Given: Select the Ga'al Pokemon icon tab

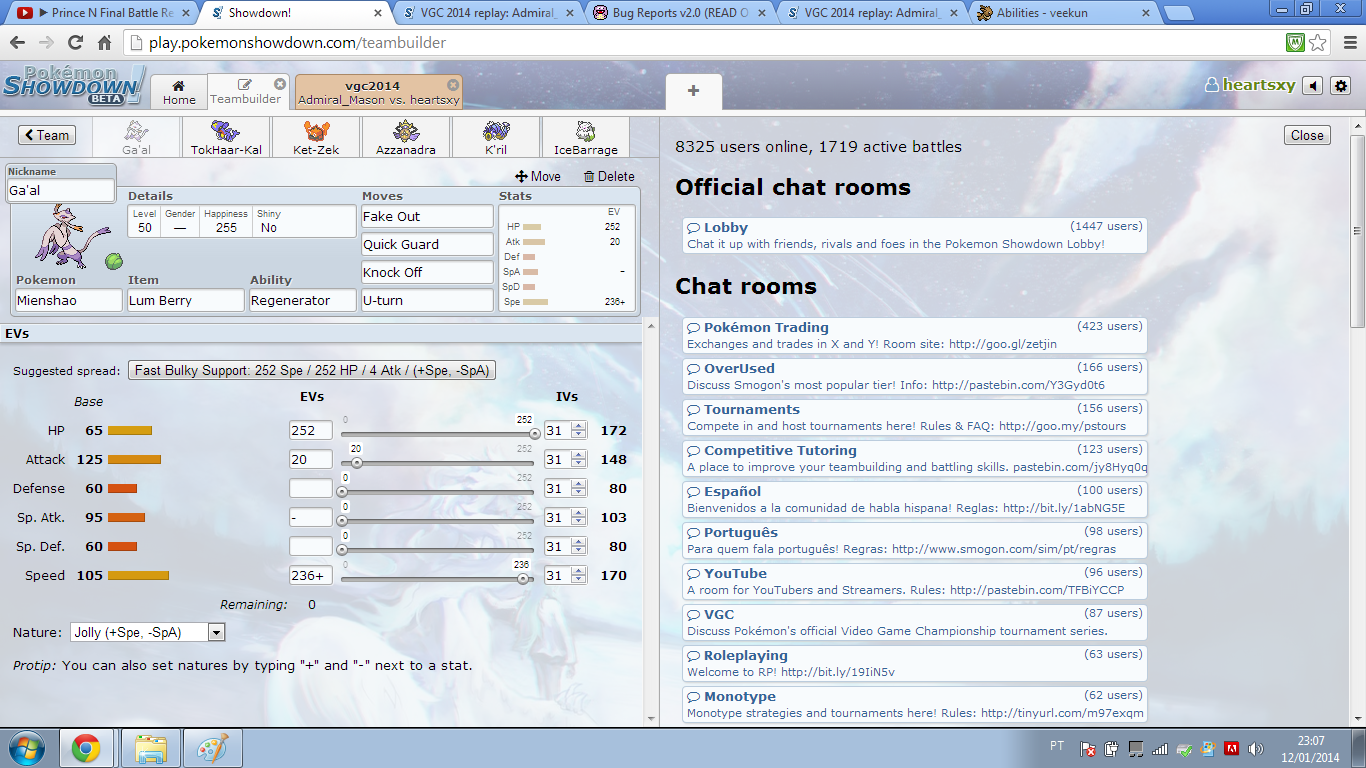Looking at the screenshot, I should pyautogui.click(x=136, y=137).
